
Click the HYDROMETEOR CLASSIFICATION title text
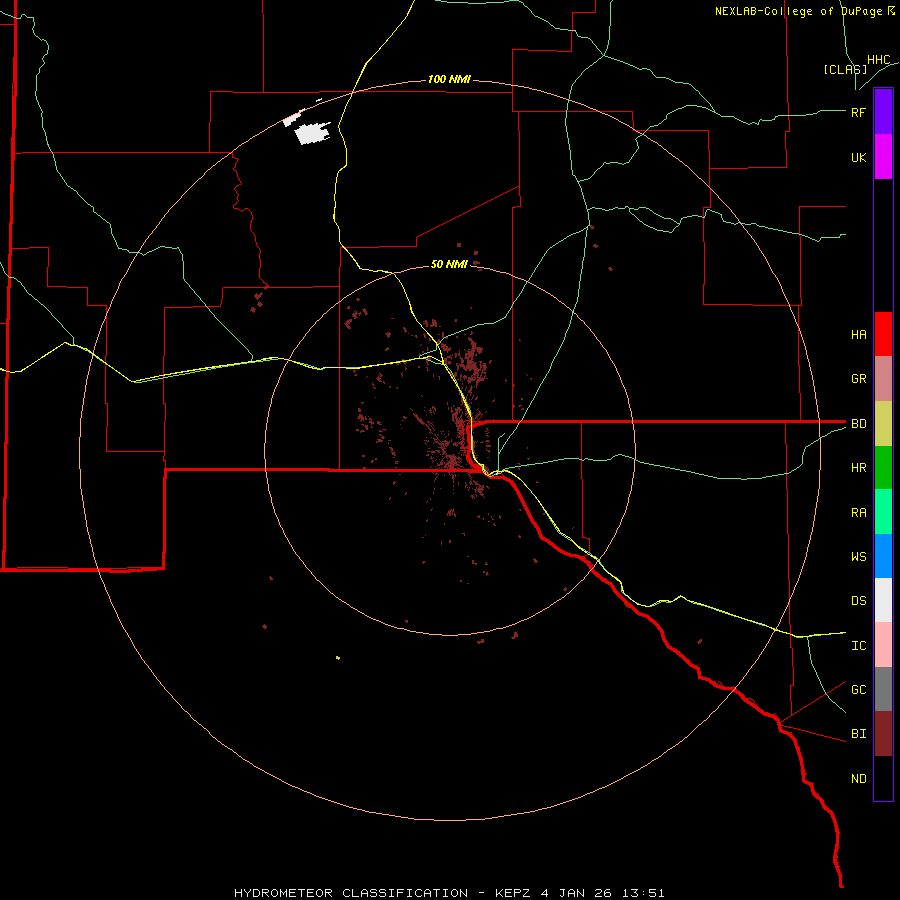tap(351, 893)
